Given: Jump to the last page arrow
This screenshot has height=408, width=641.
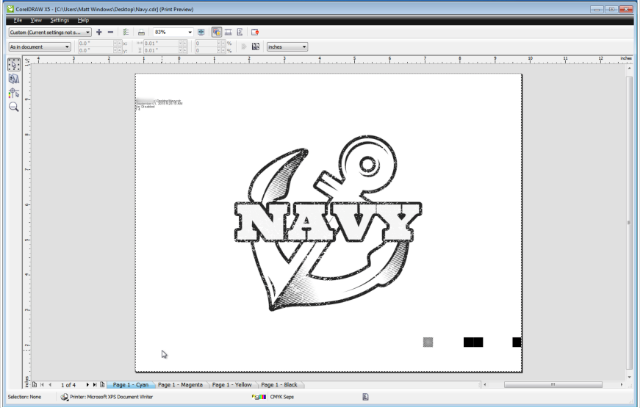Looking at the screenshot, I should (x=94, y=385).
